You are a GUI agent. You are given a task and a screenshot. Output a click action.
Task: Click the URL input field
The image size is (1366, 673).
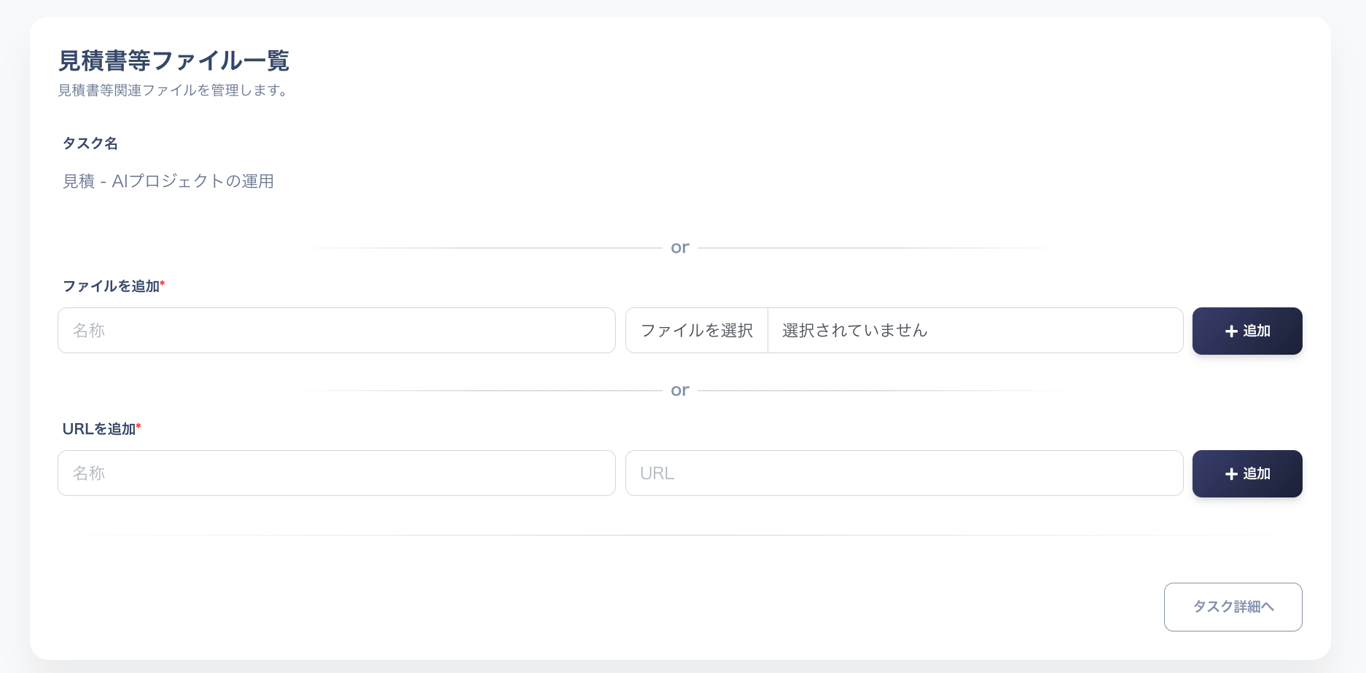click(x=904, y=472)
